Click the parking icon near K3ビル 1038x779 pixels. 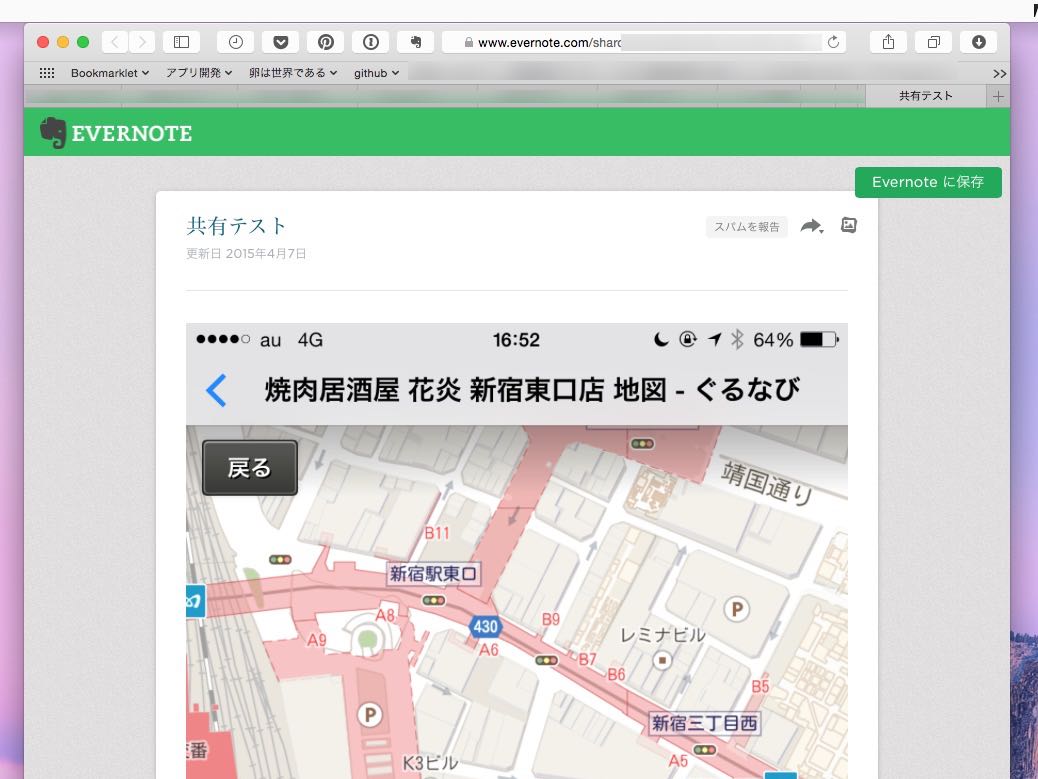[369, 715]
